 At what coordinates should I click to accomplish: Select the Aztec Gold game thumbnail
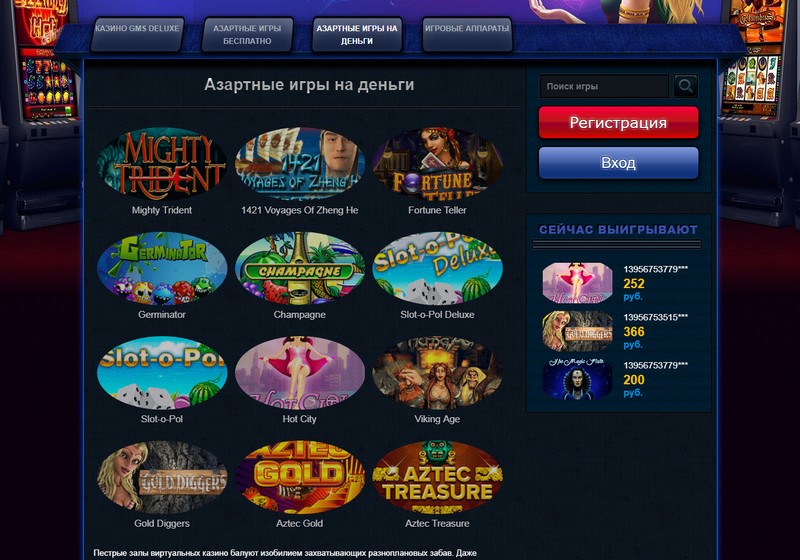coord(299,477)
